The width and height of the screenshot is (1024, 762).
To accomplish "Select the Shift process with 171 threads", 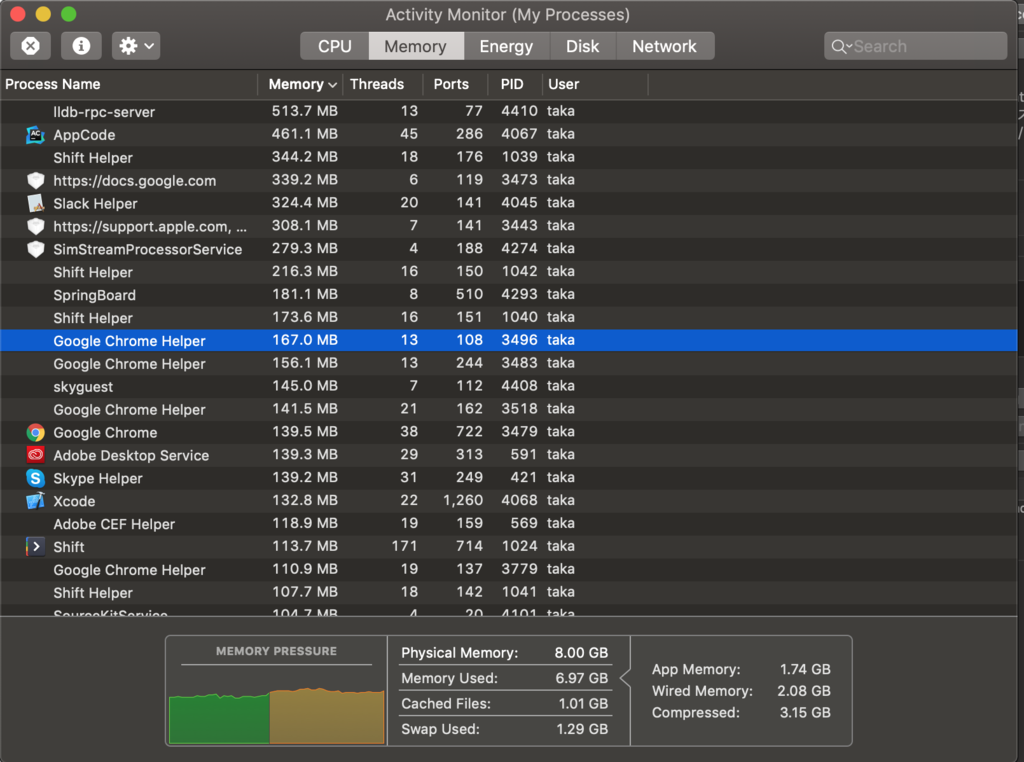I will (509, 546).
